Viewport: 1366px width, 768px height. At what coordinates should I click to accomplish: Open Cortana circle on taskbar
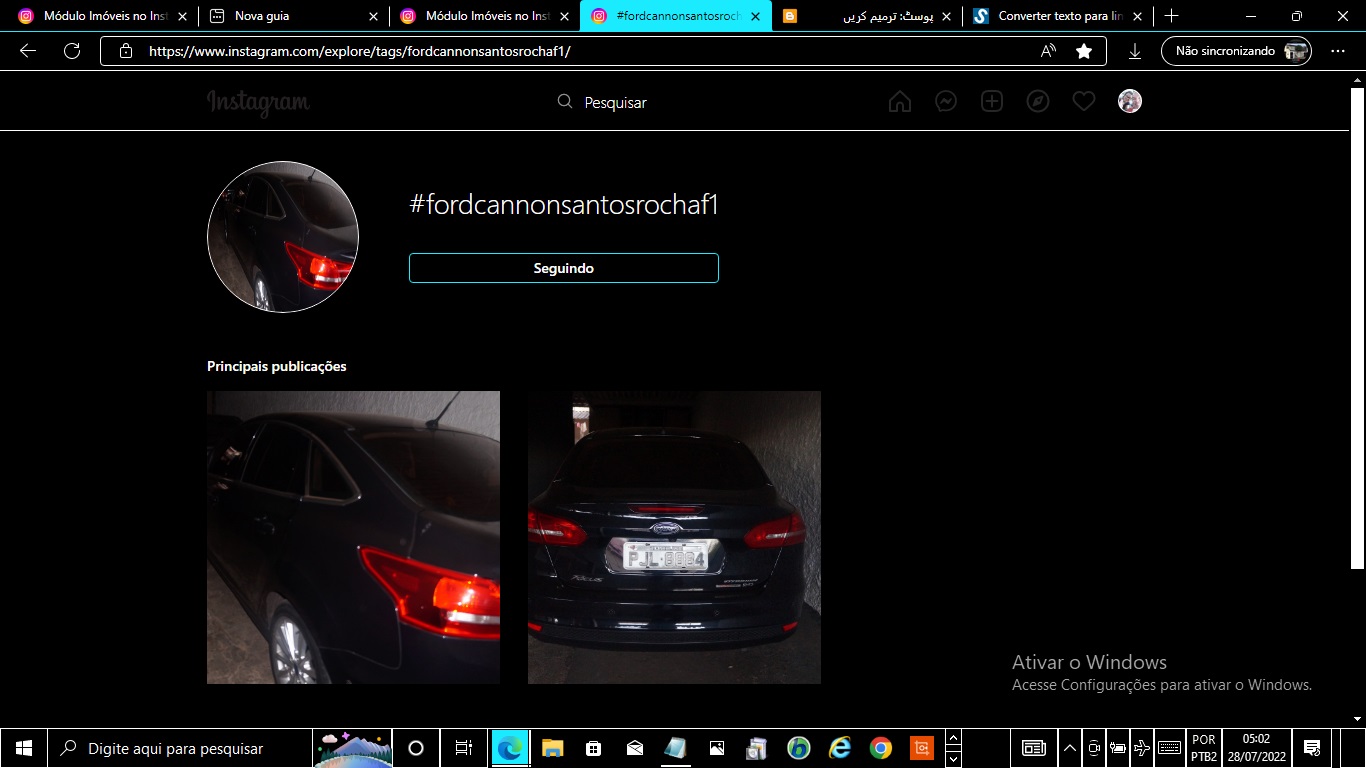tap(416, 748)
